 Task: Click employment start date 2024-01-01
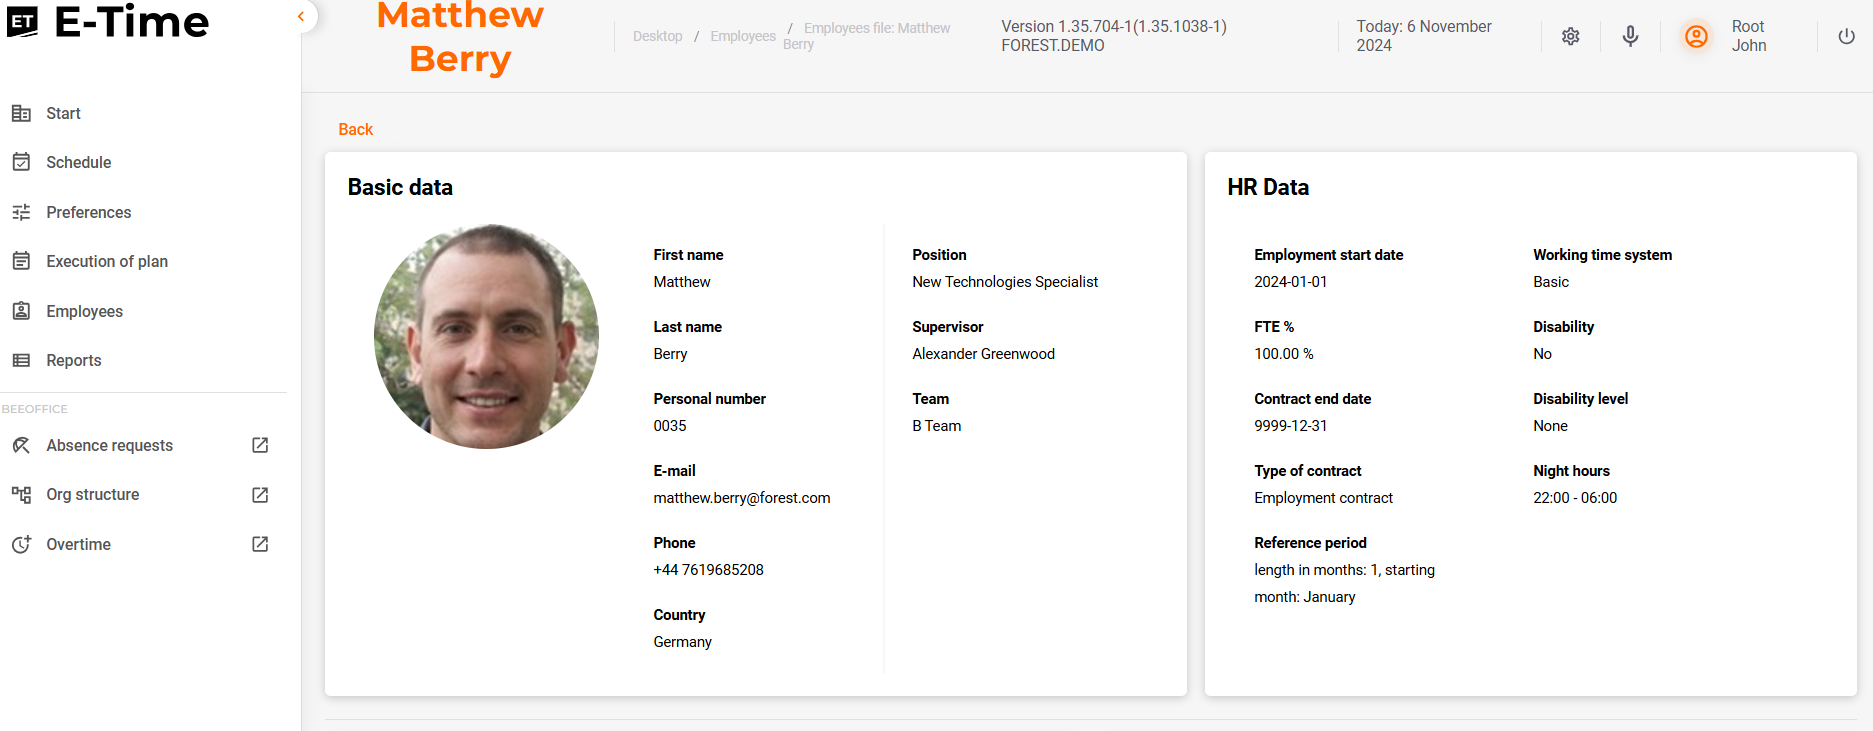click(x=1290, y=282)
